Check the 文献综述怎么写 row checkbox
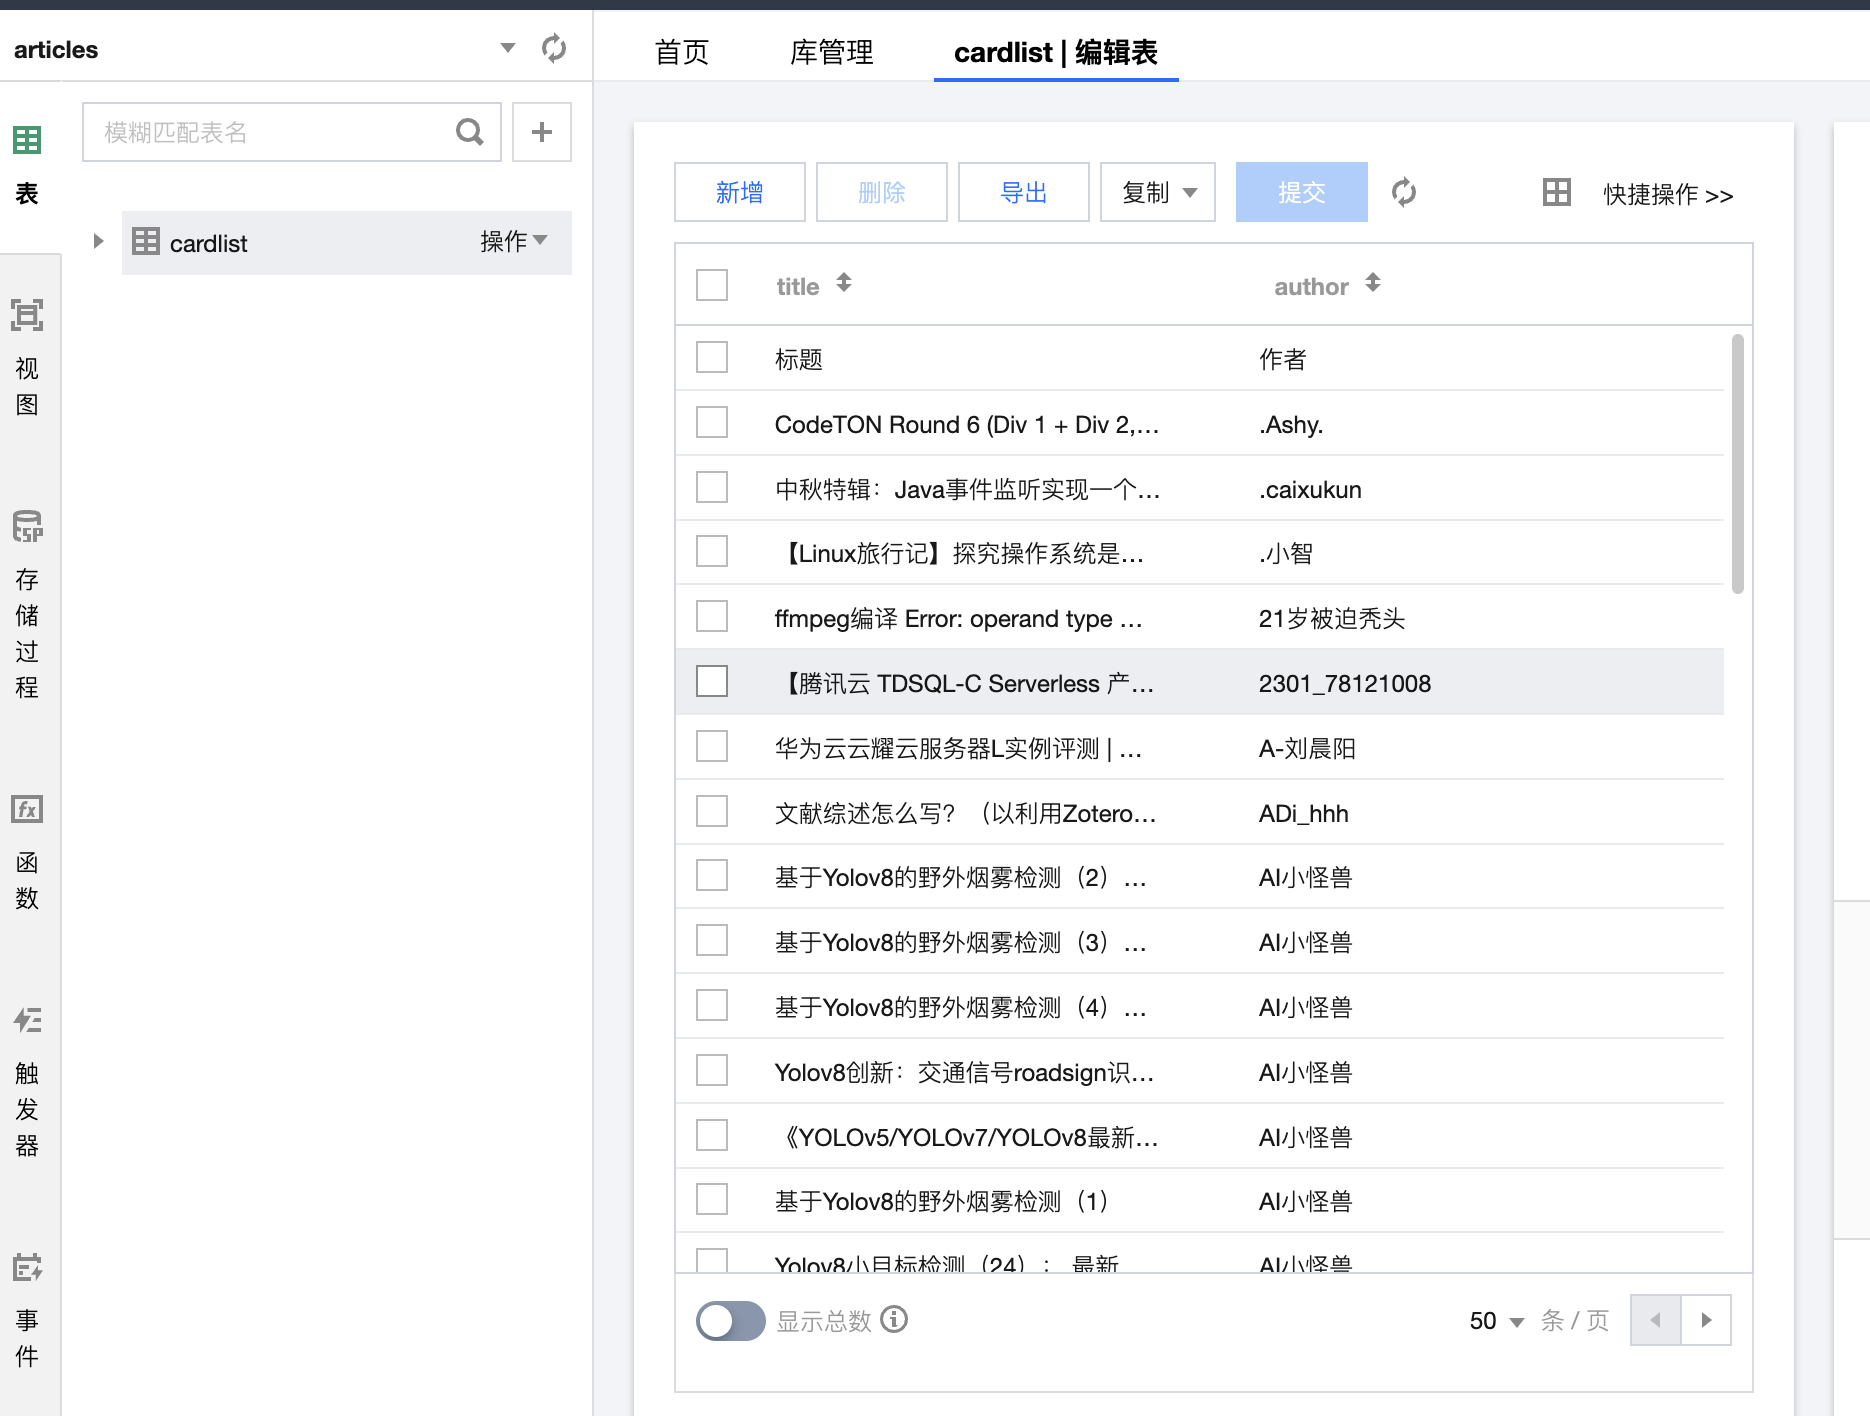This screenshot has width=1870, height=1416. (712, 811)
